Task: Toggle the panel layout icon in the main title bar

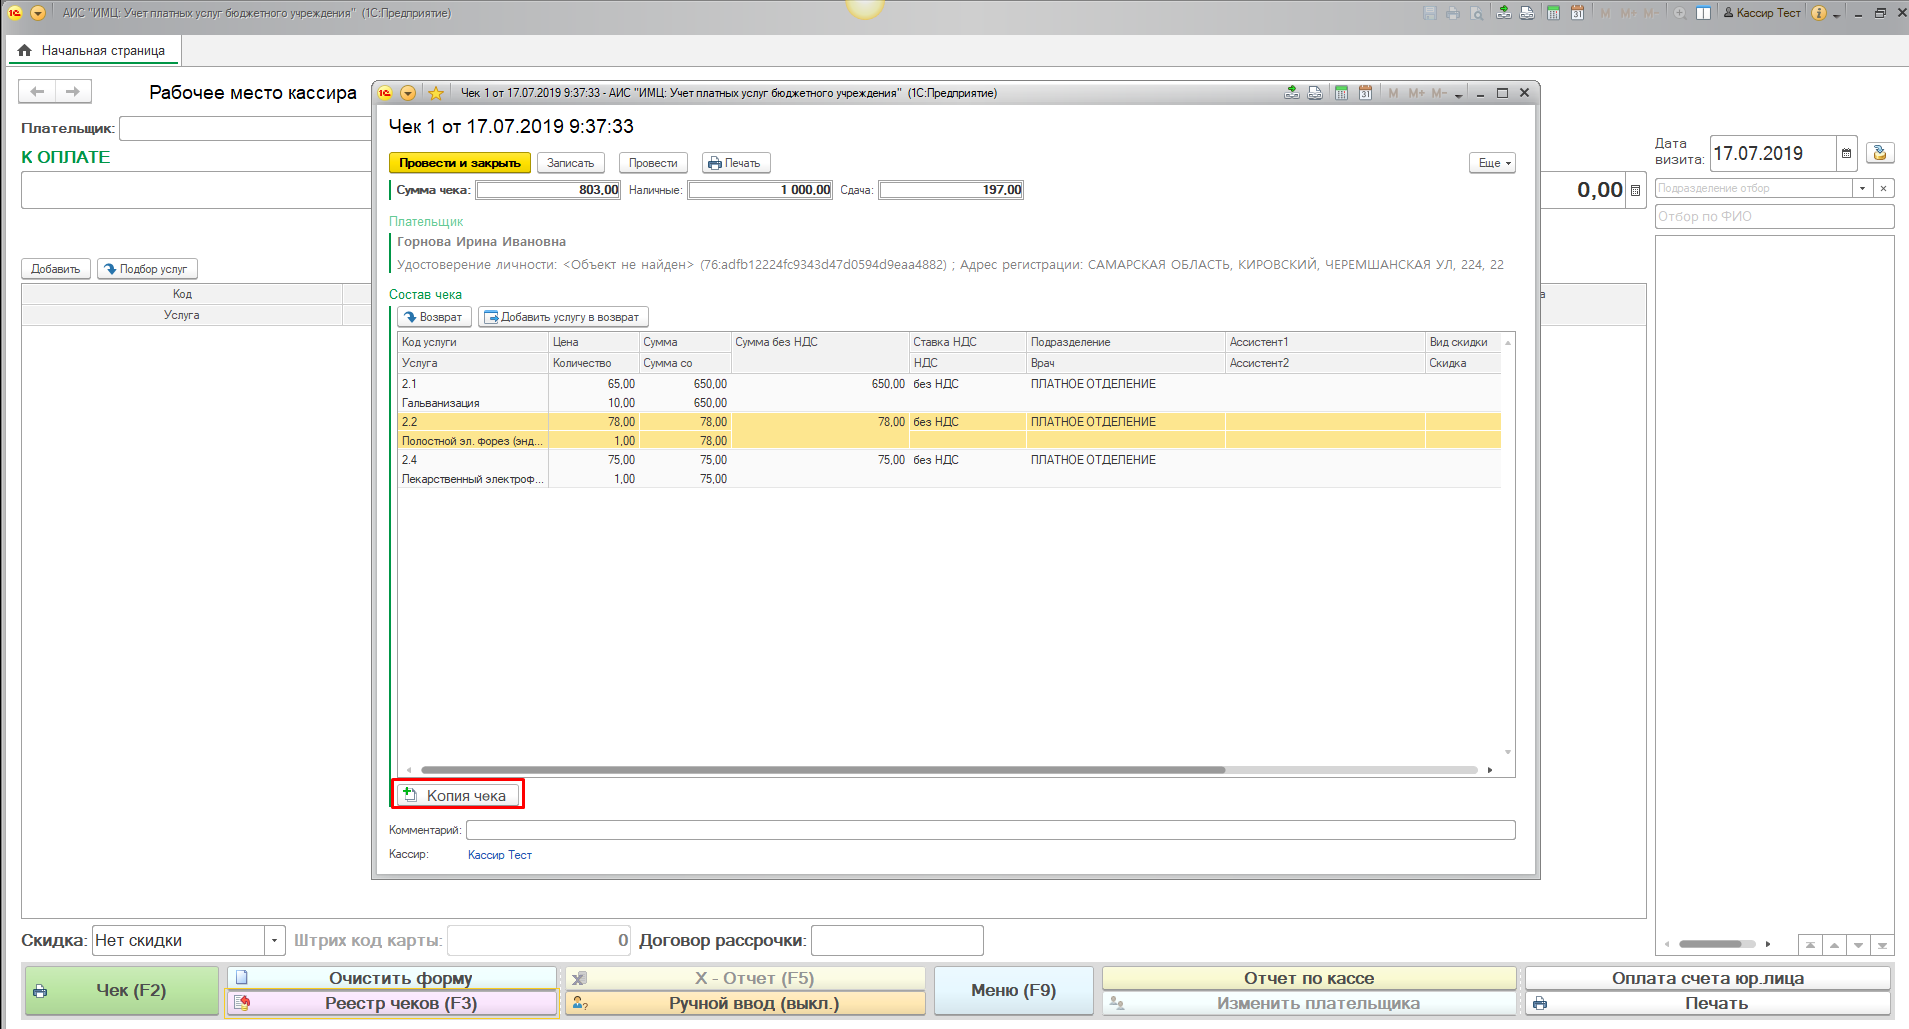Action: (x=1703, y=13)
